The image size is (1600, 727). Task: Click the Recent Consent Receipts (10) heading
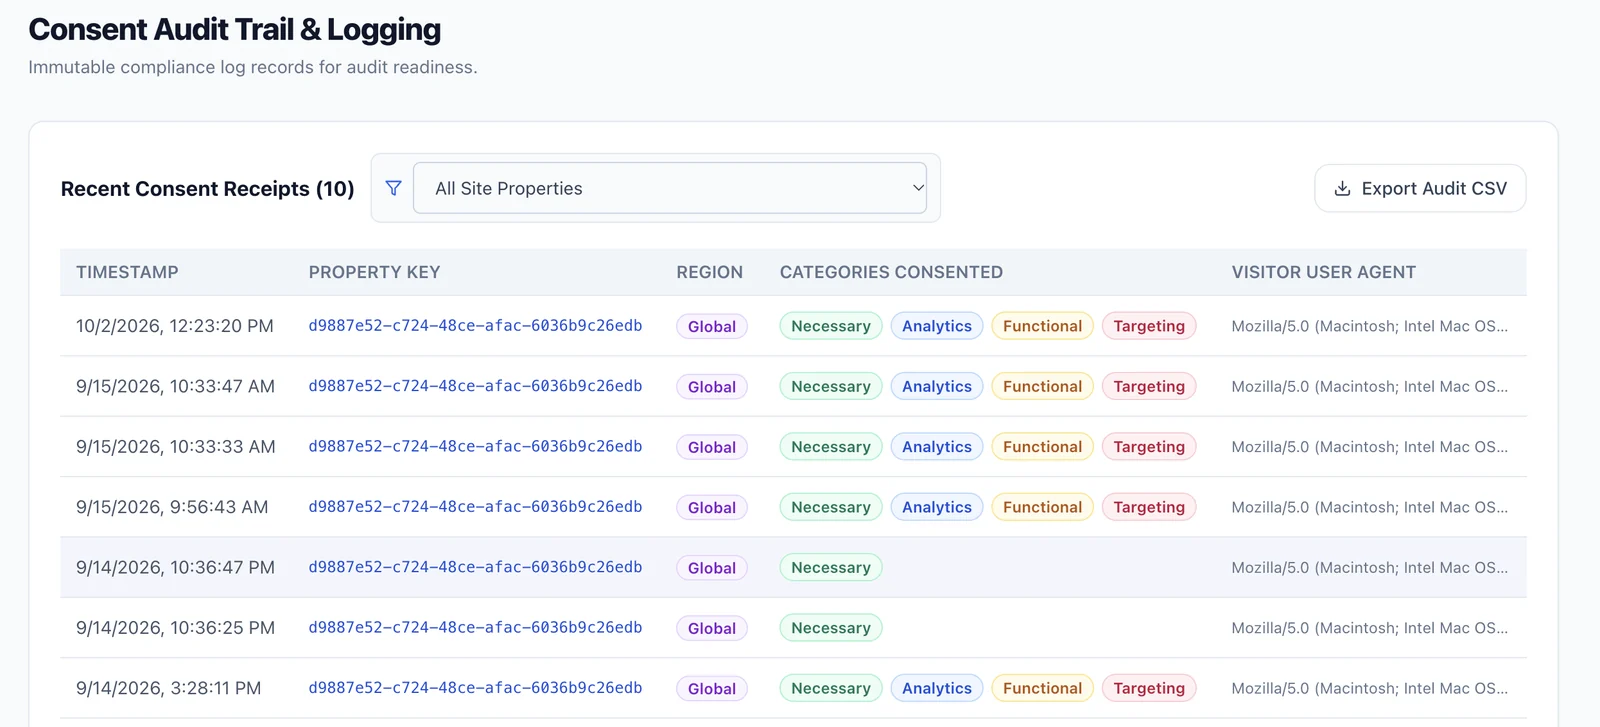tap(208, 189)
